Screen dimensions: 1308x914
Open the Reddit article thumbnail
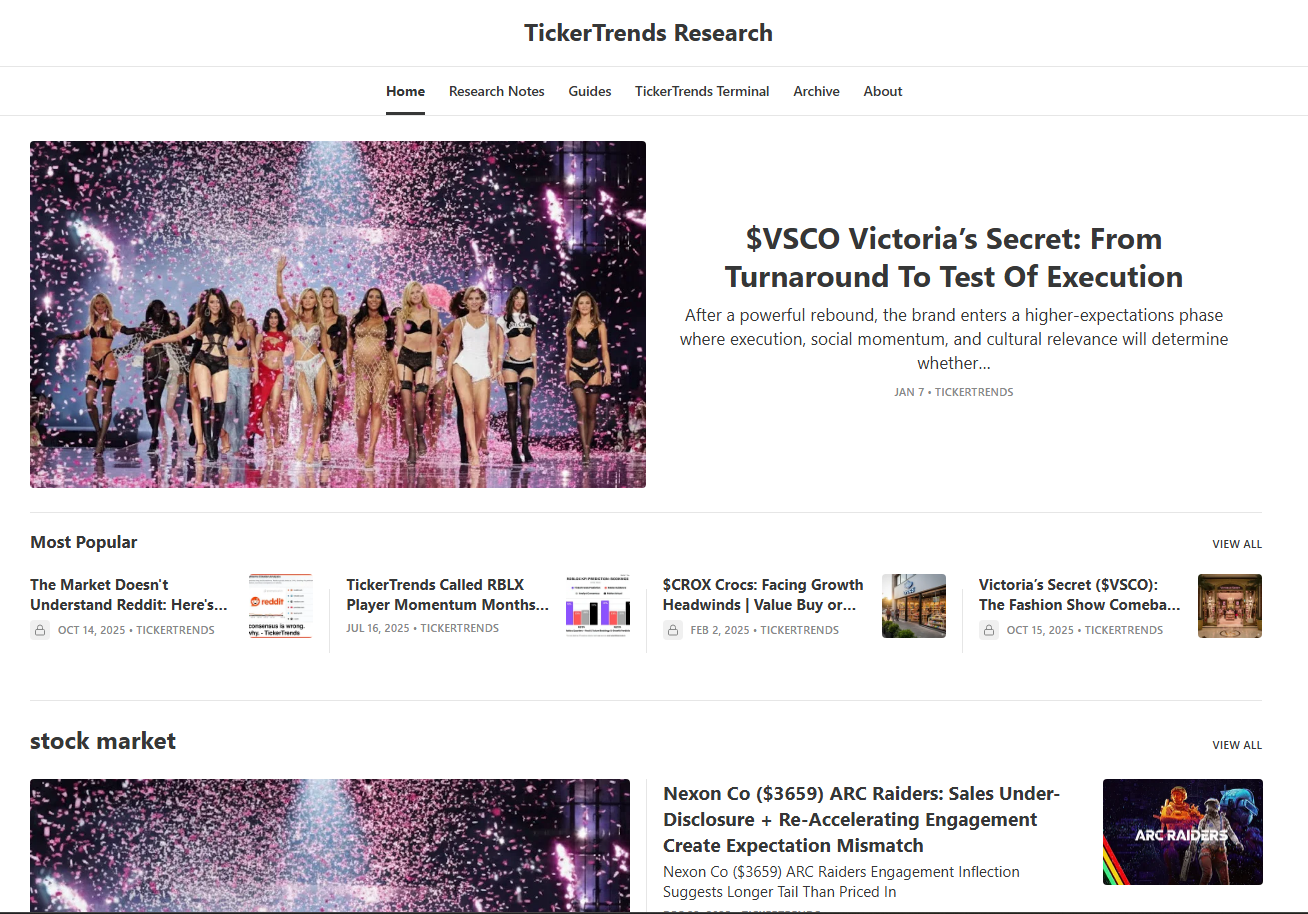[280, 606]
